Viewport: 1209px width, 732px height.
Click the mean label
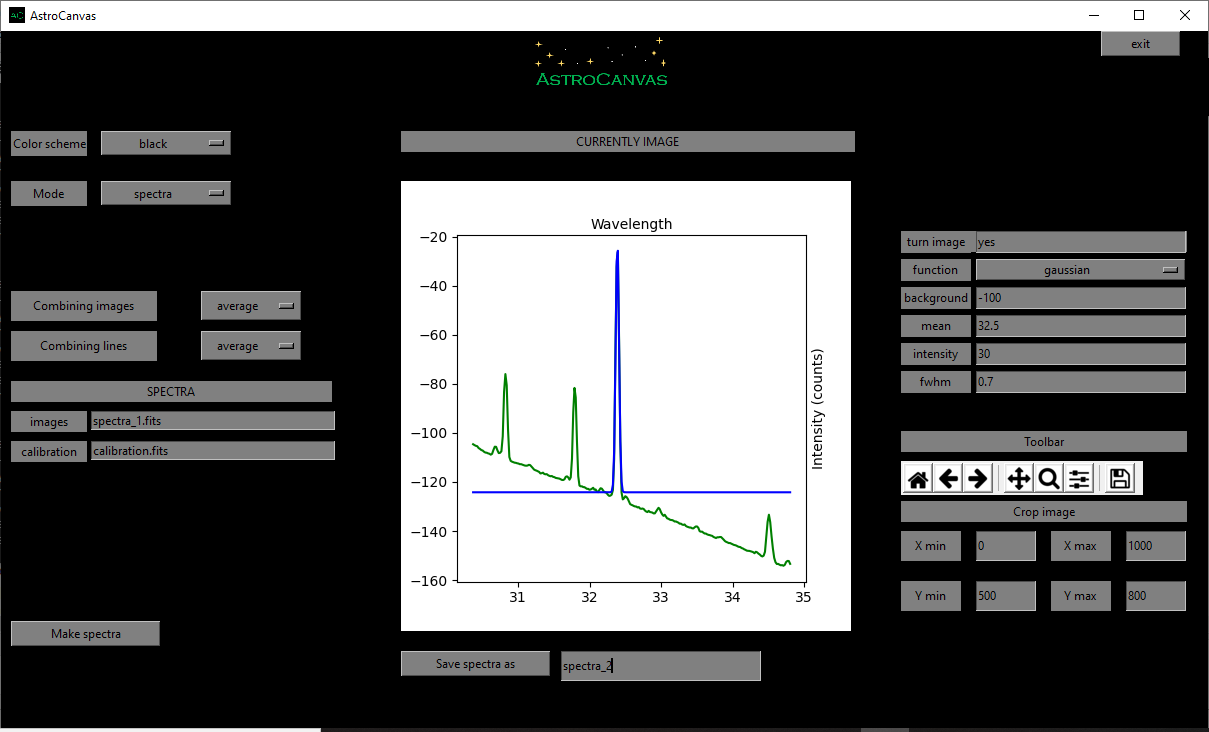click(936, 325)
